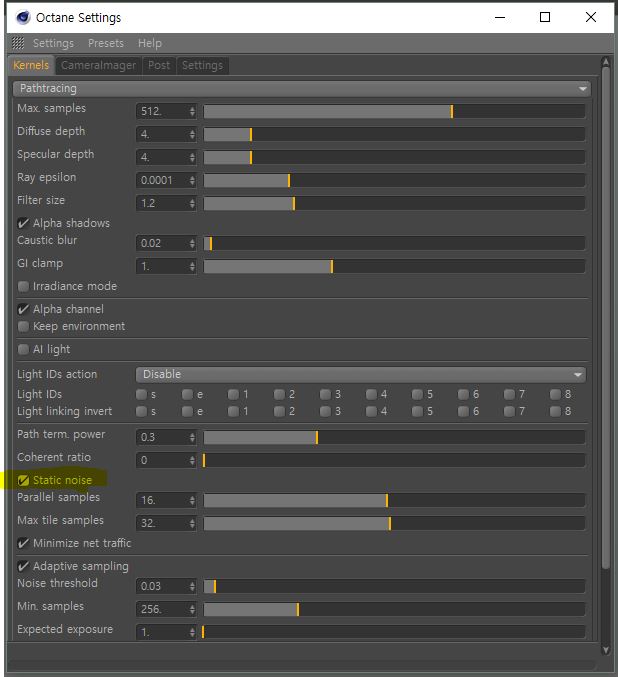Click the Max tile samples stepper arrows

point(192,523)
